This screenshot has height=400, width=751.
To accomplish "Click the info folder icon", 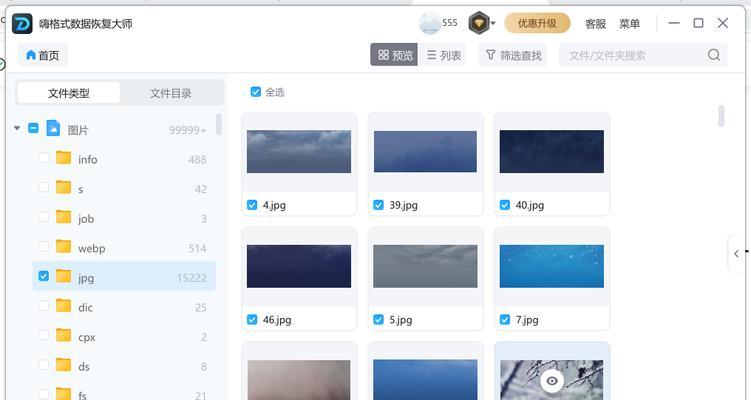I will [x=63, y=158].
